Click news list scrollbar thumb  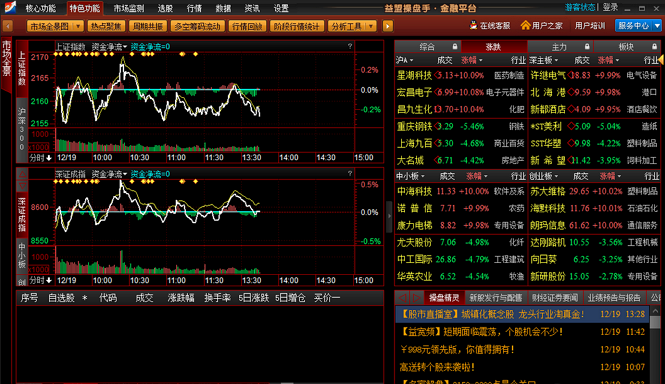coord(655,321)
